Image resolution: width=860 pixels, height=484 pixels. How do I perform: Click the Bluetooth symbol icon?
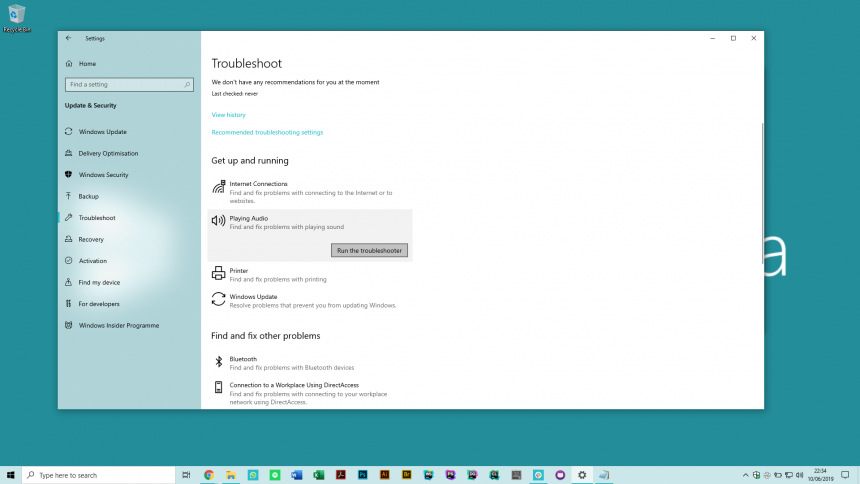pos(218,362)
